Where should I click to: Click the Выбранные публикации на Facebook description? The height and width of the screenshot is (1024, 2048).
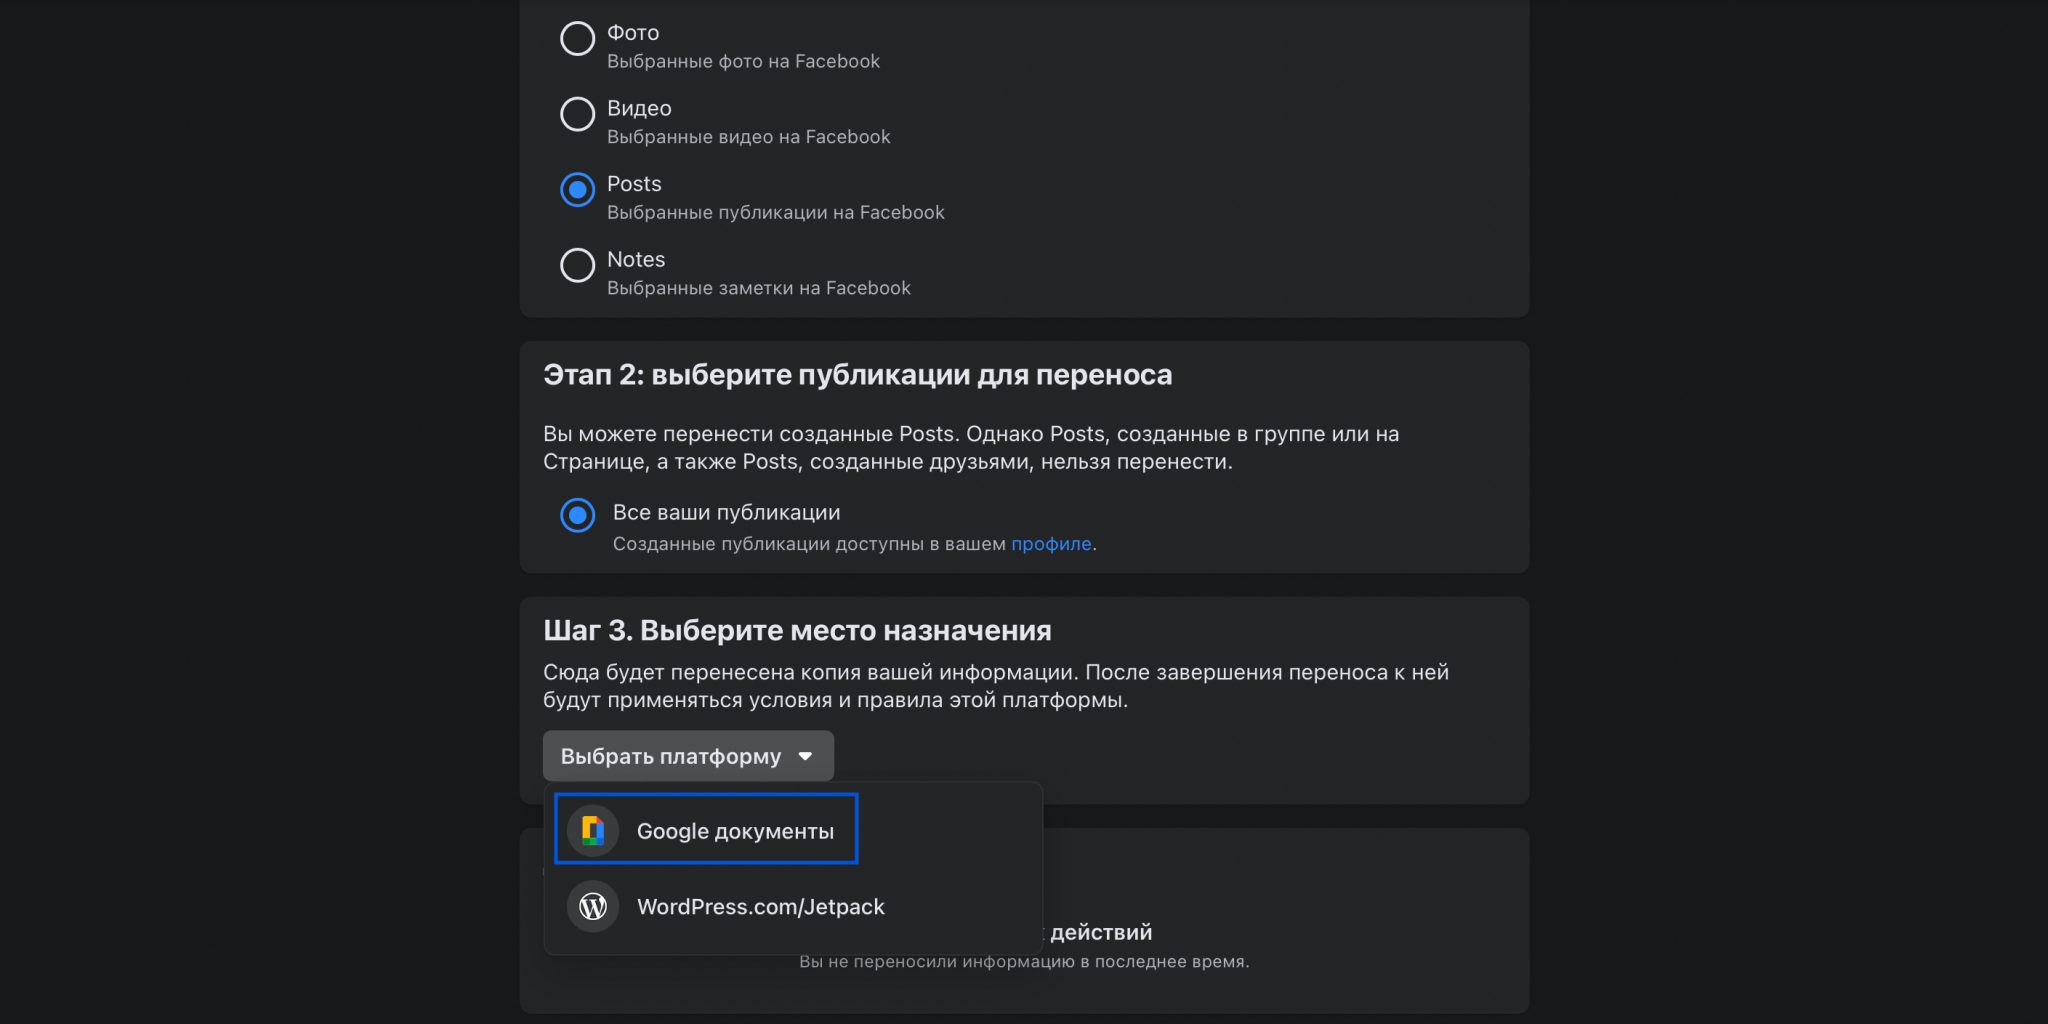[x=775, y=212]
